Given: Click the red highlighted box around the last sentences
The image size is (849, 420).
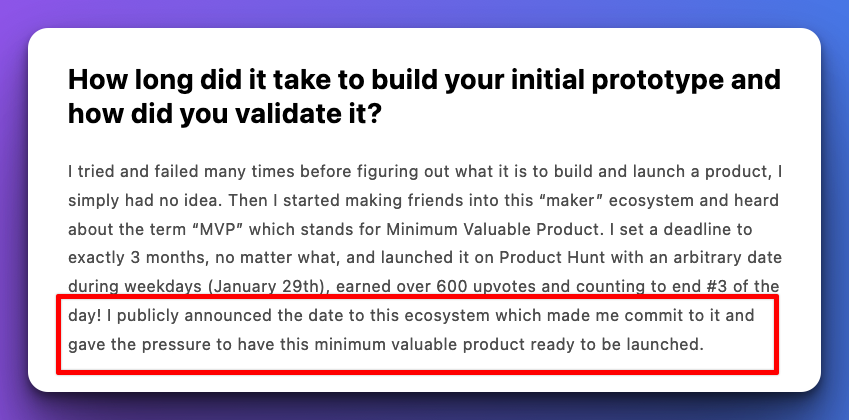Looking at the screenshot, I should pos(417,334).
